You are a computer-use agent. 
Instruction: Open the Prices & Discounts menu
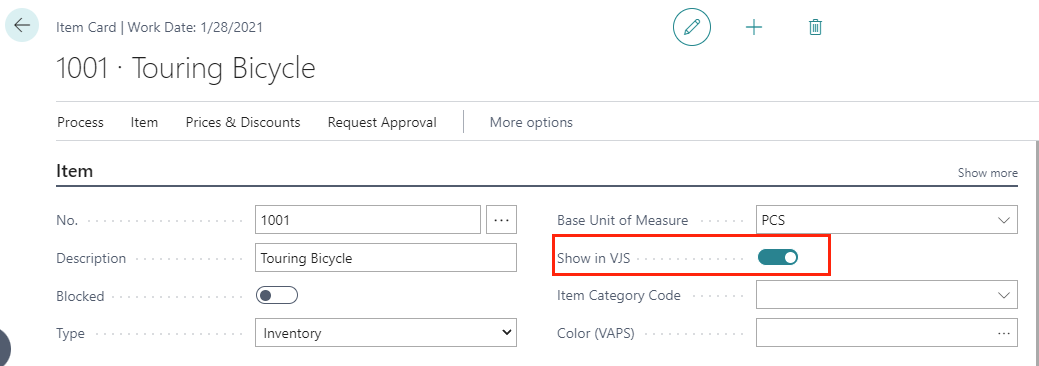point(243,122)
